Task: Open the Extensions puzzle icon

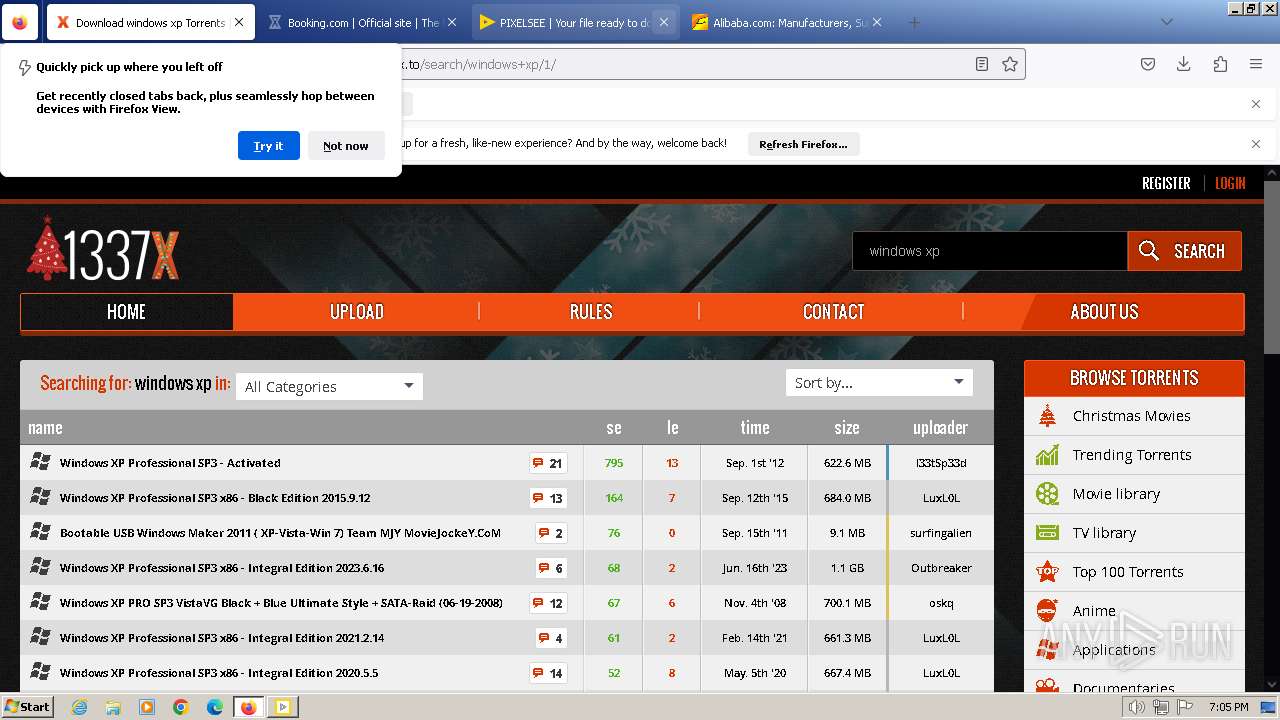Action: click(1220, 64)
